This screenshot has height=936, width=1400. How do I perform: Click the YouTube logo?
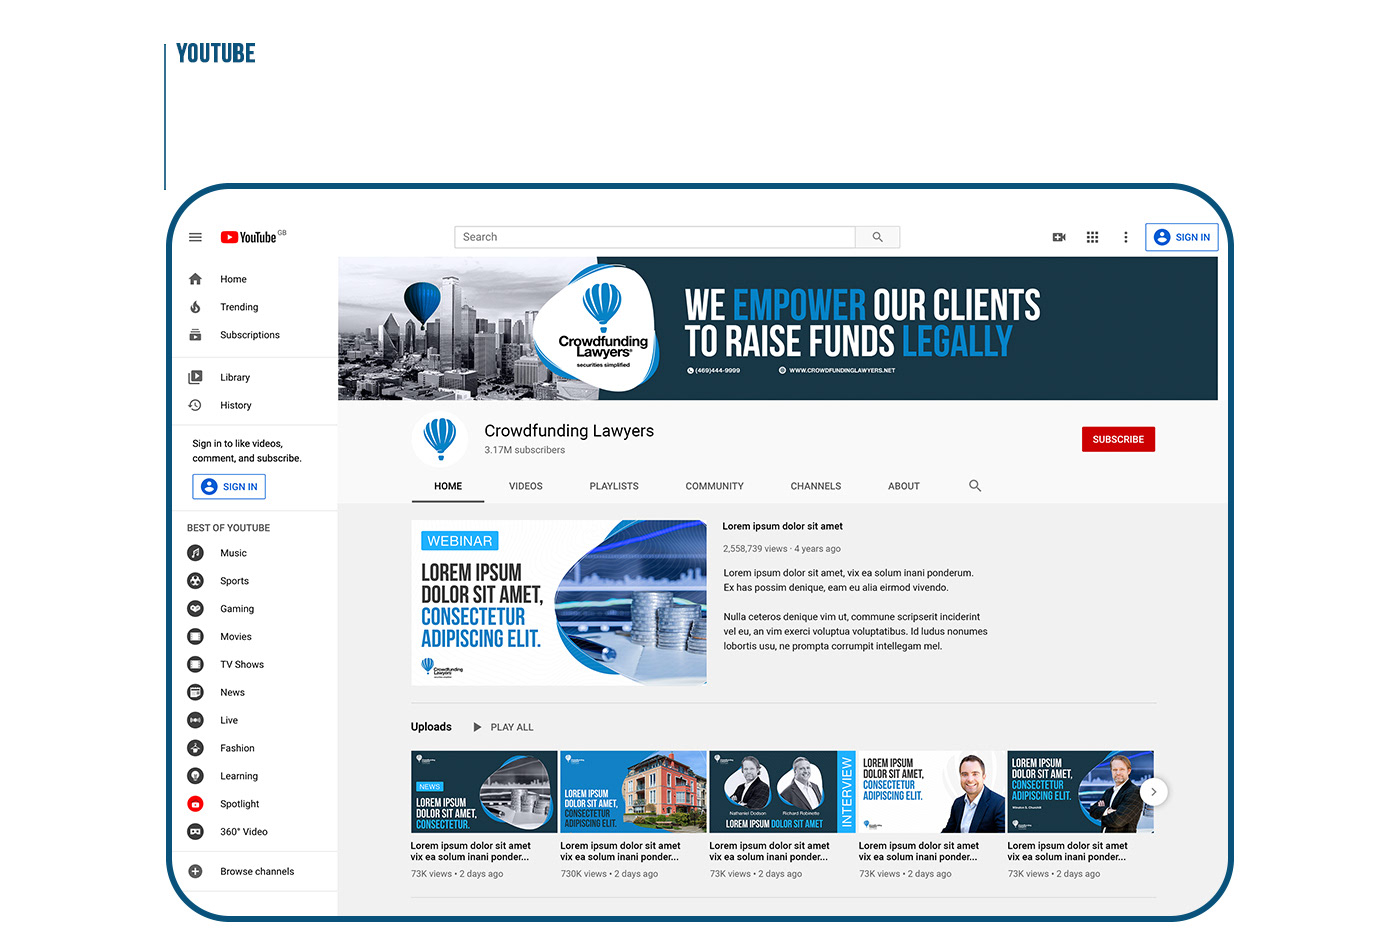tap(249, 237)
